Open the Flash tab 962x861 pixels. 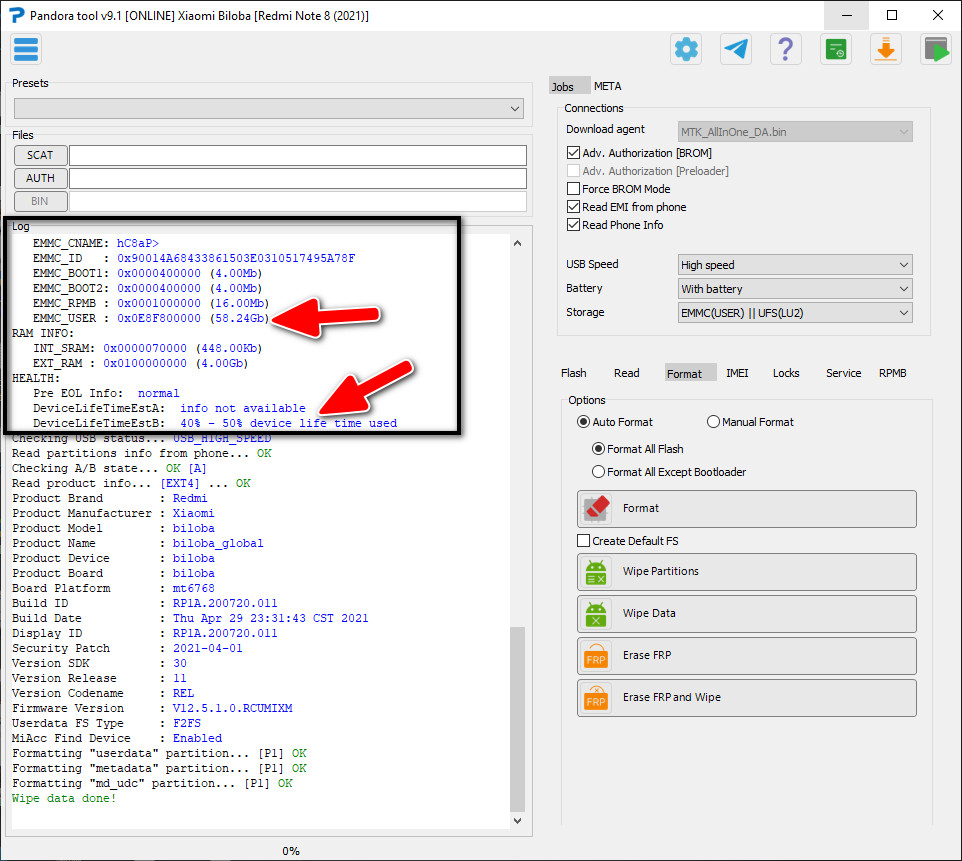coord(574,373)
